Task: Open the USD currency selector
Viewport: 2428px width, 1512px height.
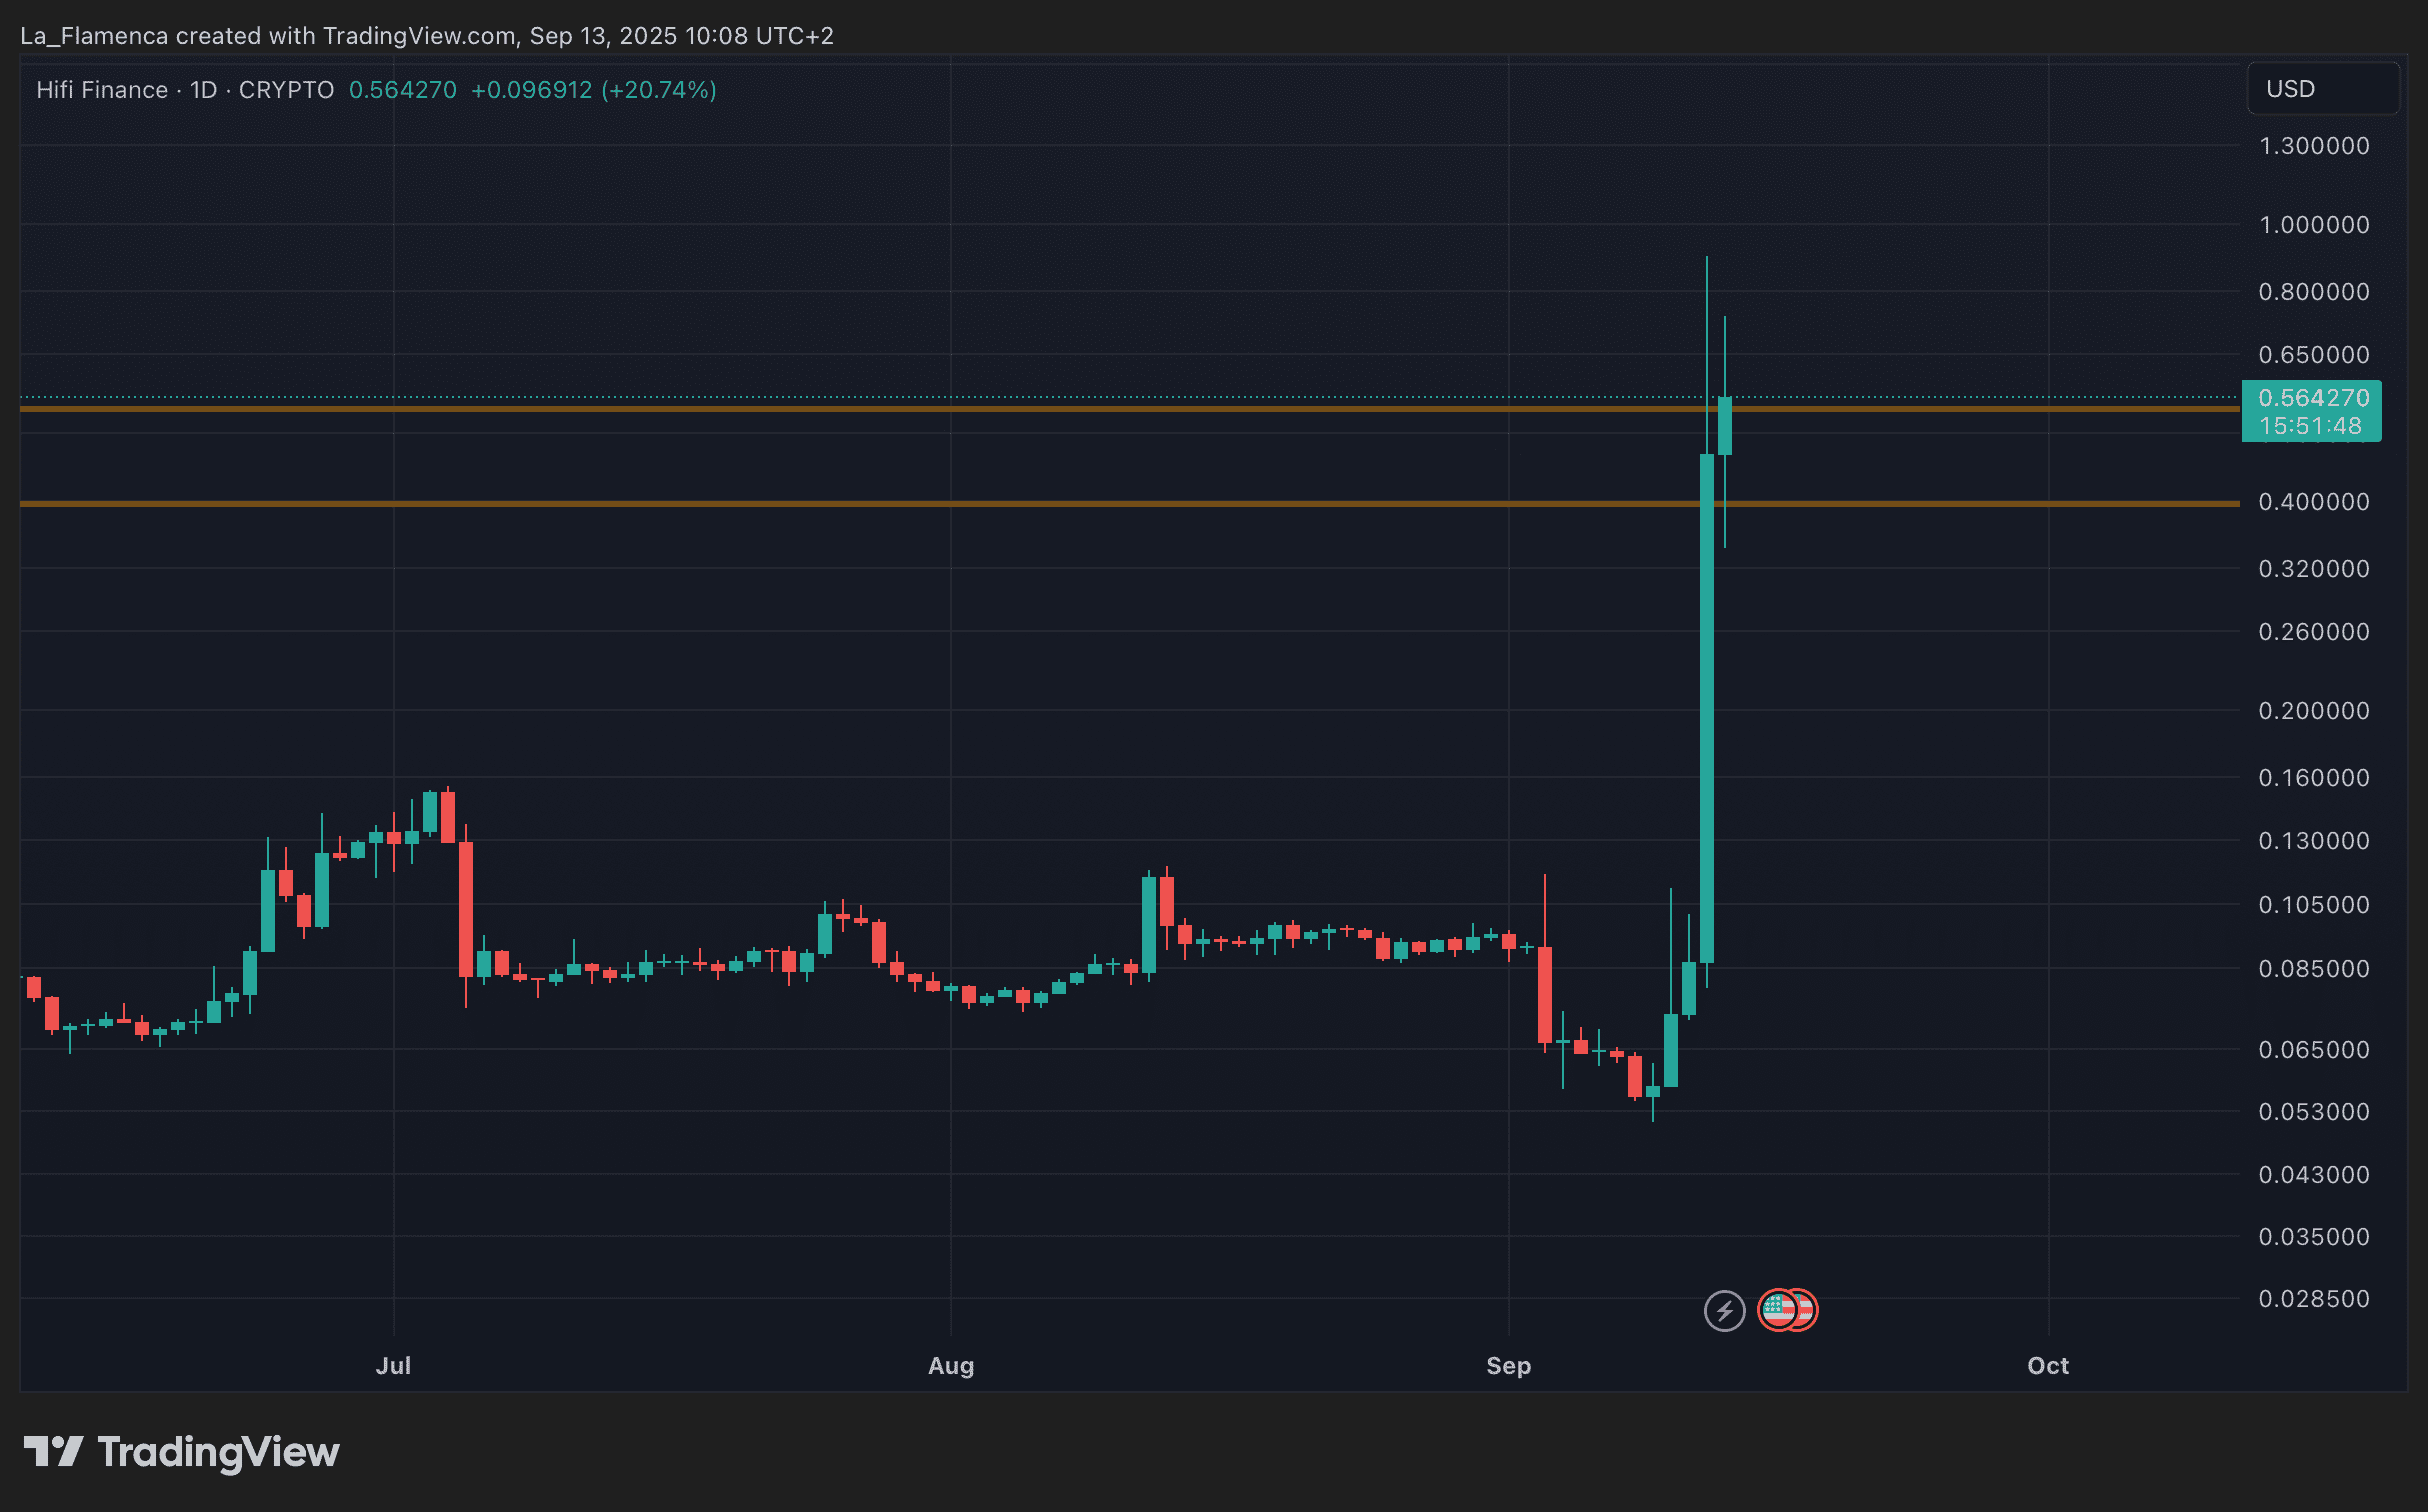Action: click(x=2322, y=89)
